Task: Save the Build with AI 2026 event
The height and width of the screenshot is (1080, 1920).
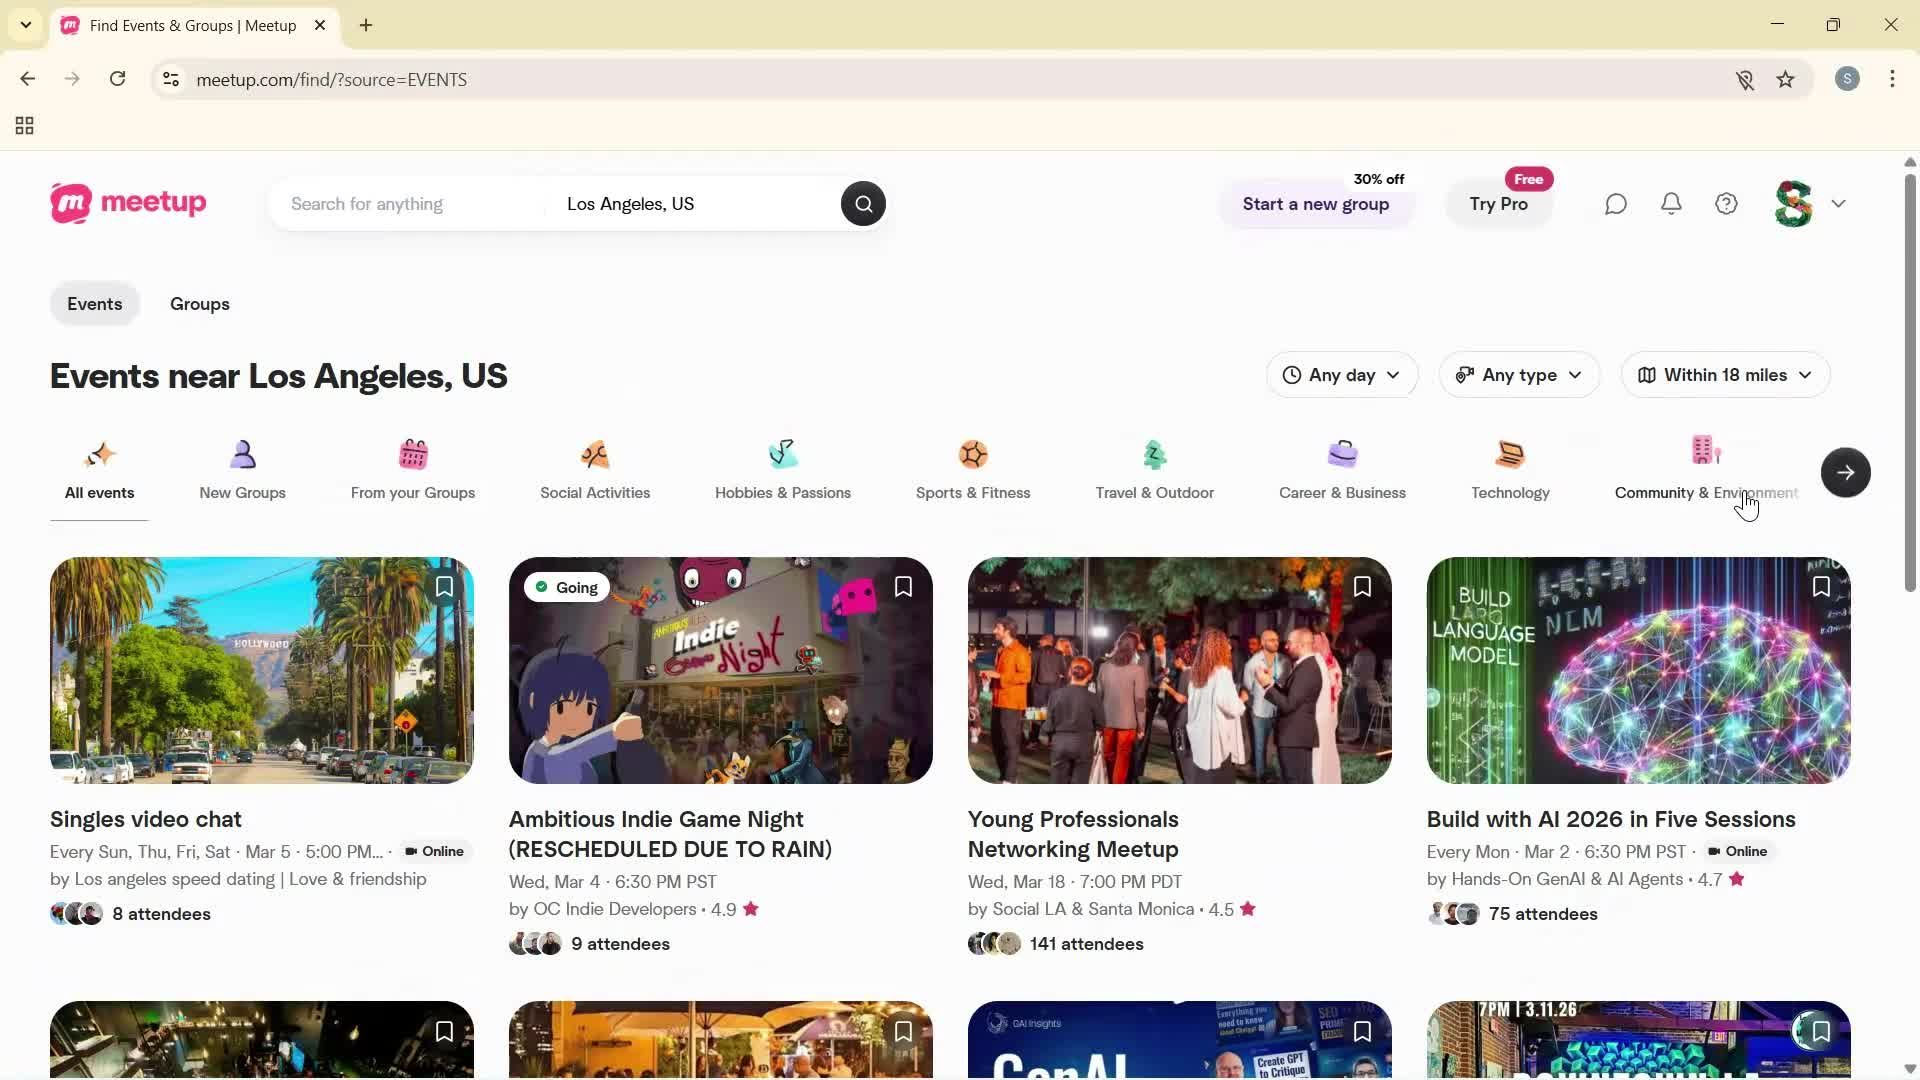Action: 1820,586
